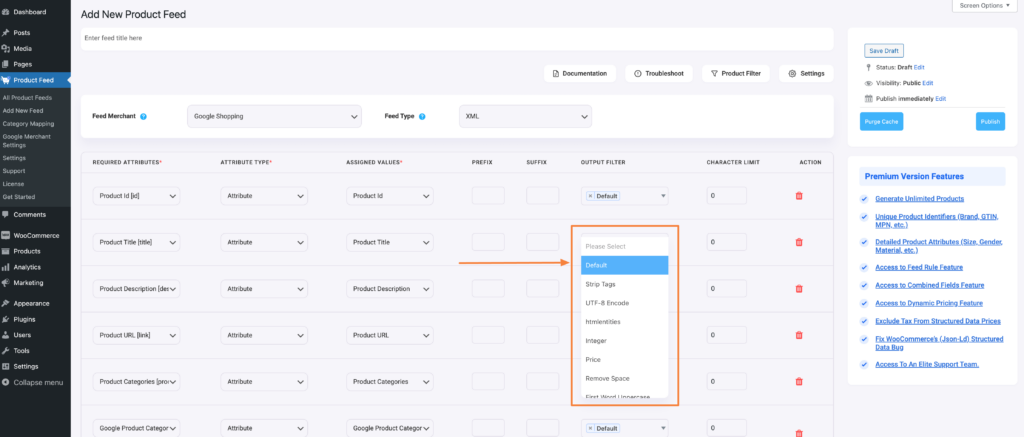The width and height of the screenshot is (1024, 437).
Task: Click the Feed Merchant help info icon
Action: click(144, 117)
